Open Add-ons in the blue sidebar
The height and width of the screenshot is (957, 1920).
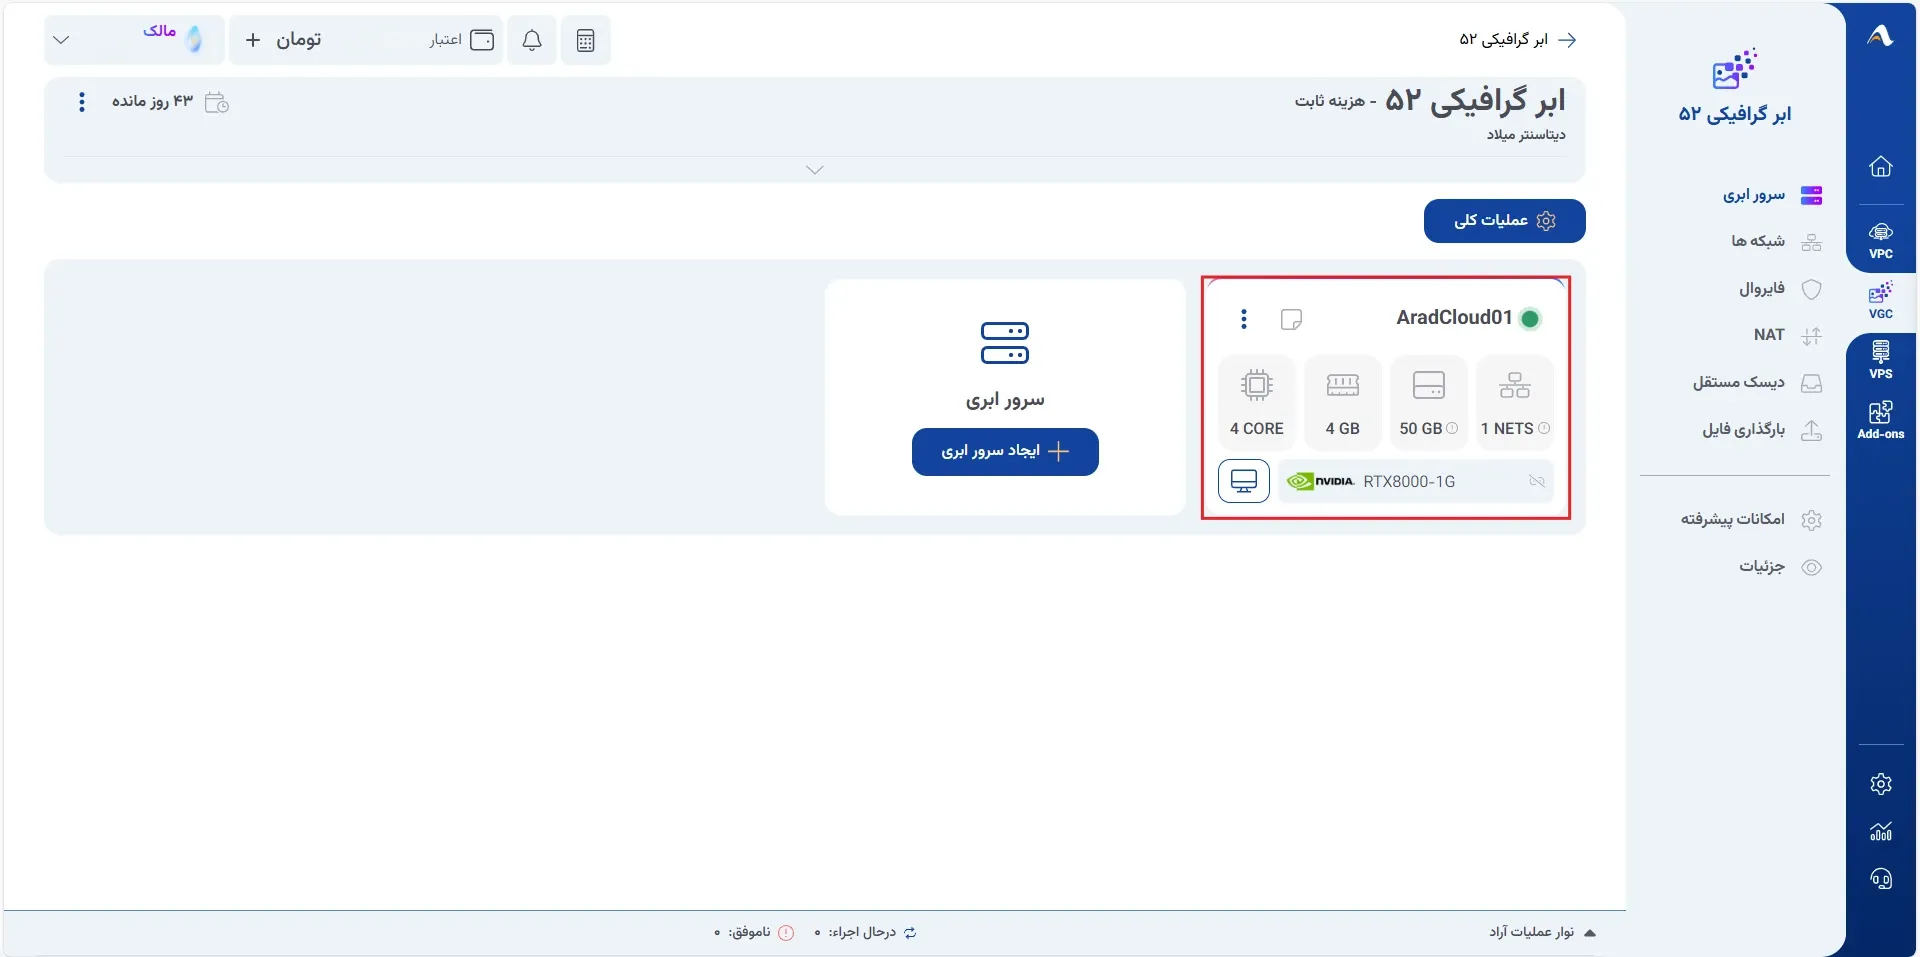coord(1881,420)
